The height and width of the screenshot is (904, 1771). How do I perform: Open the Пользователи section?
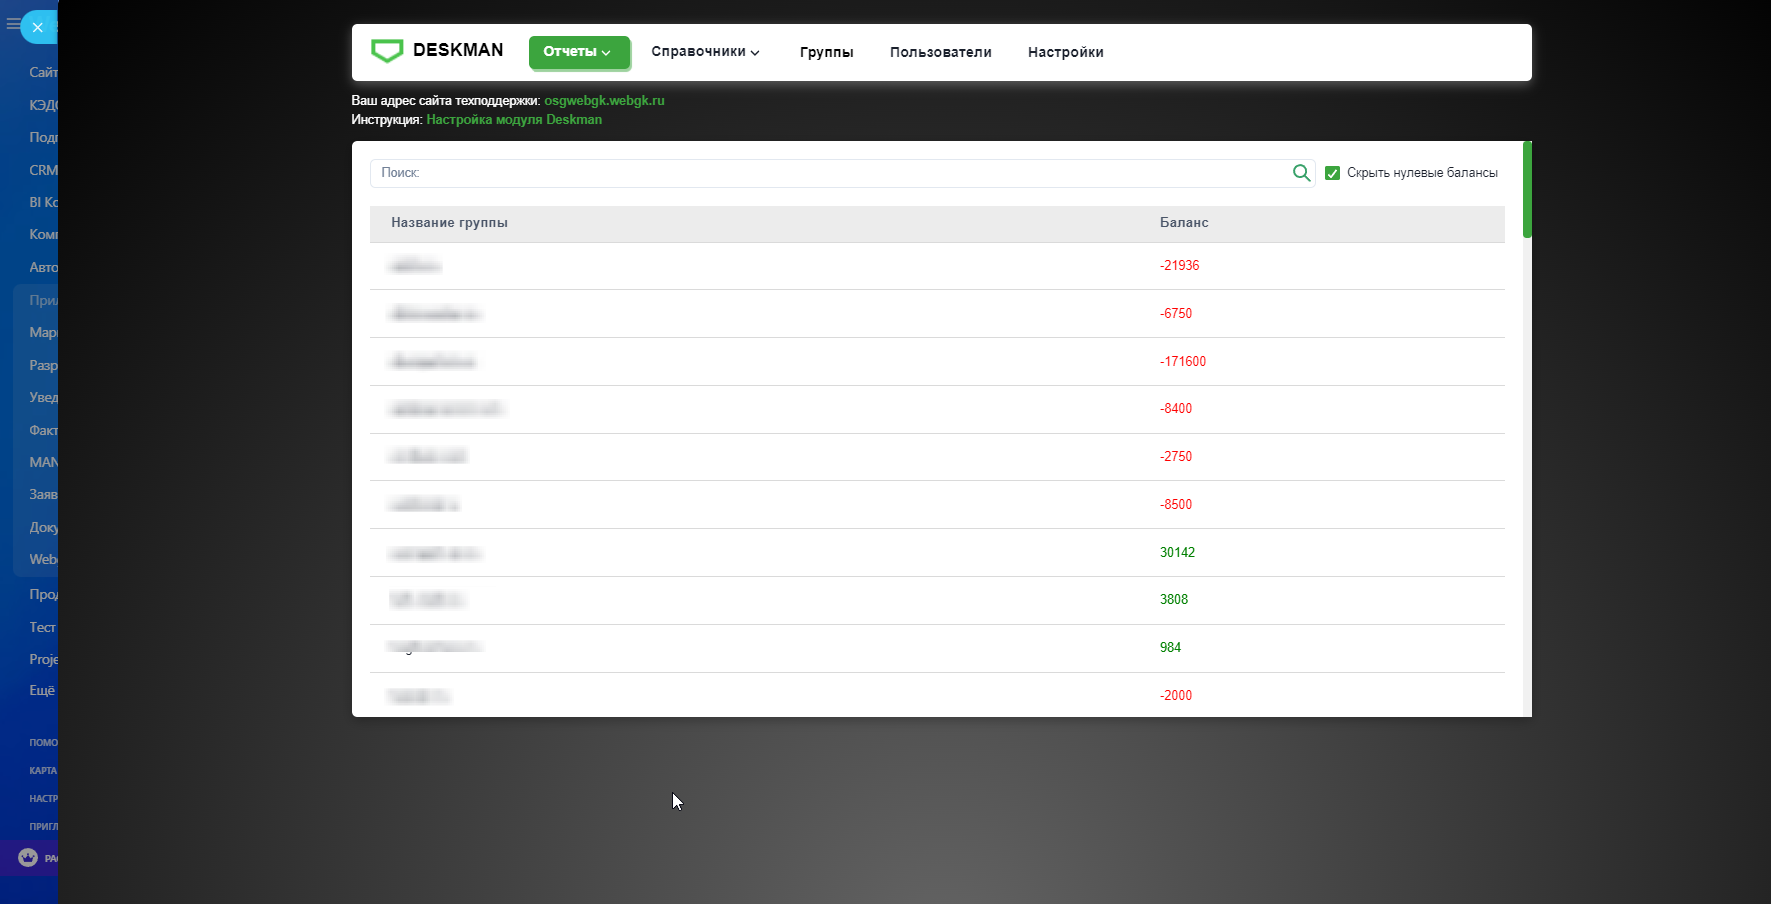coord(940,52)
